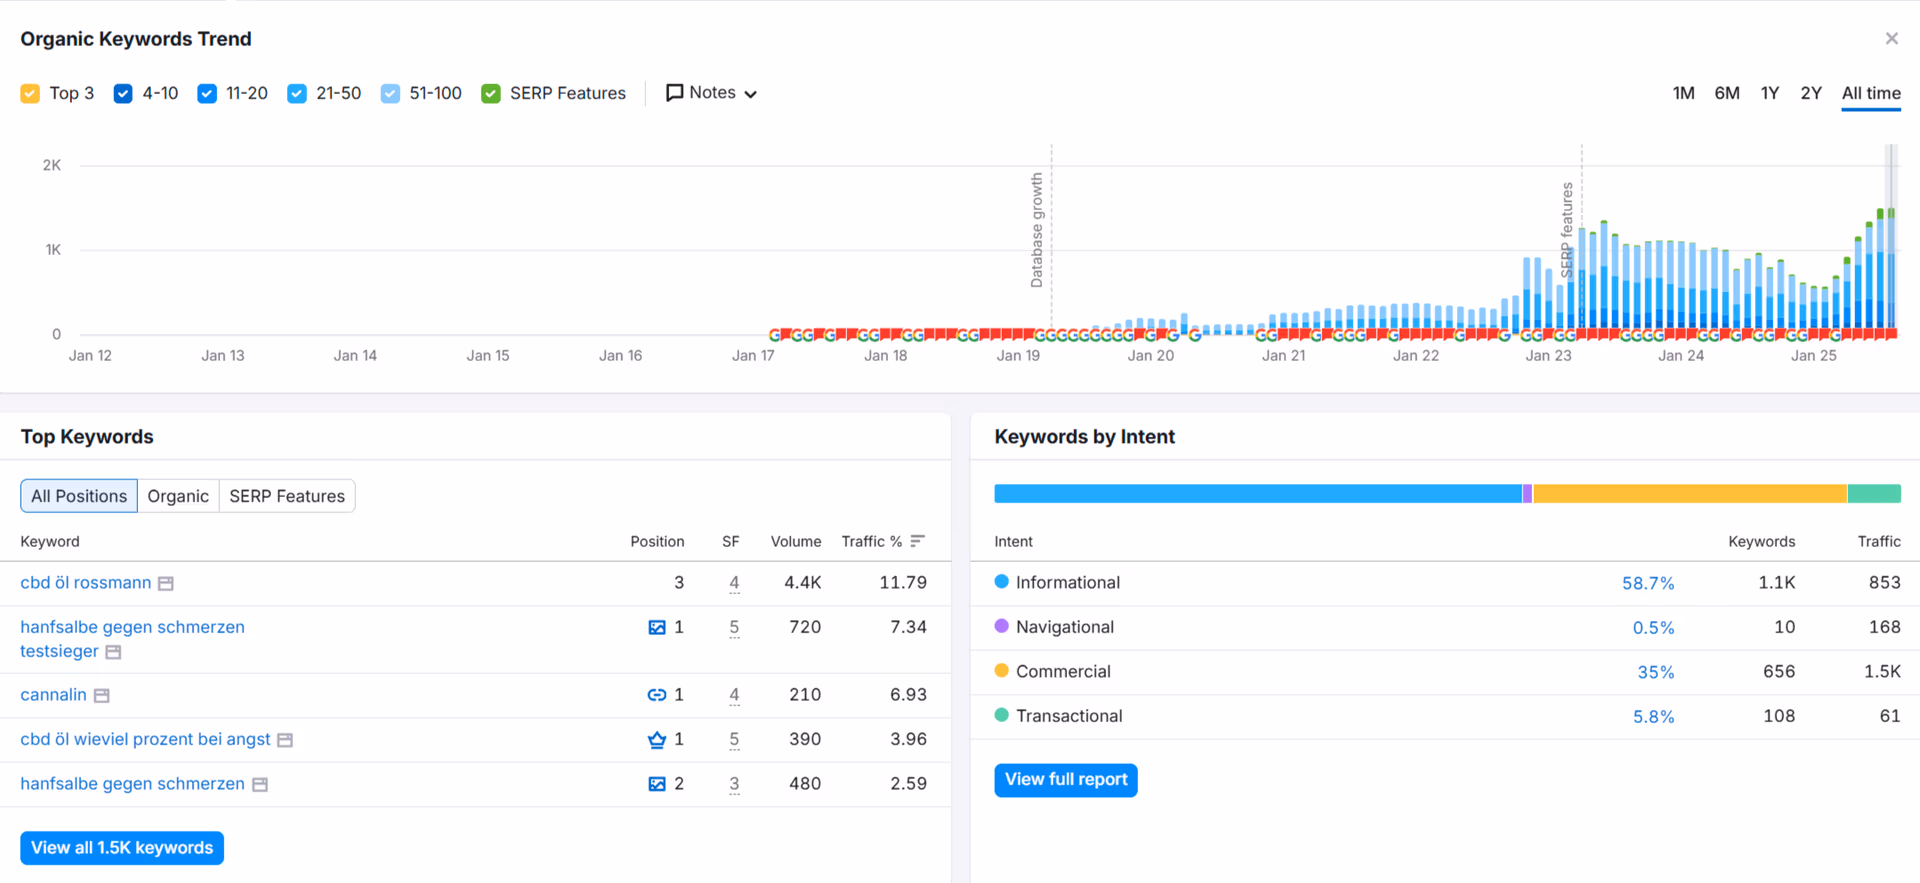The height and width of the screenshot is (883, 1920).
Task: Disable the SERP Features checkbox
Action: pyautogui.click(x=491, y=94)
